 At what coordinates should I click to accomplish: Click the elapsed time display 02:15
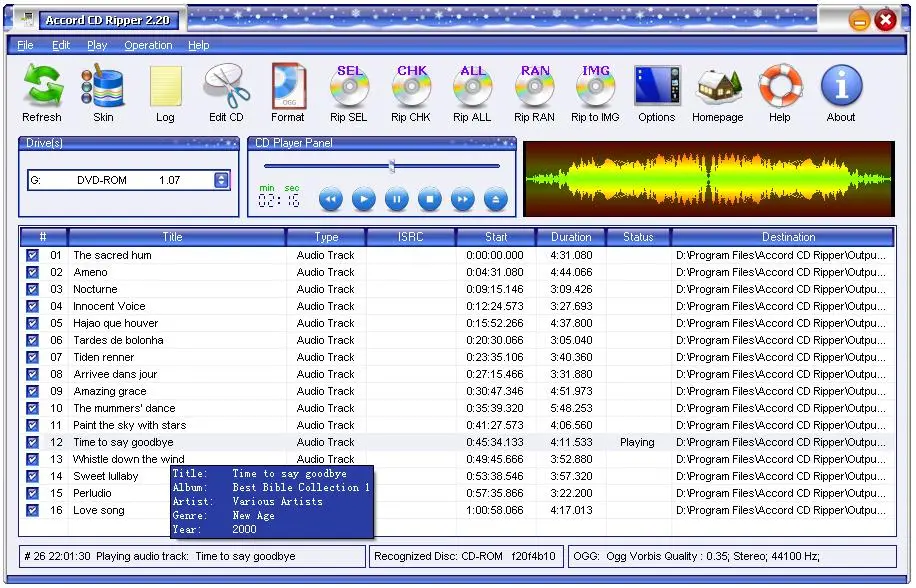tap(279, 200)
